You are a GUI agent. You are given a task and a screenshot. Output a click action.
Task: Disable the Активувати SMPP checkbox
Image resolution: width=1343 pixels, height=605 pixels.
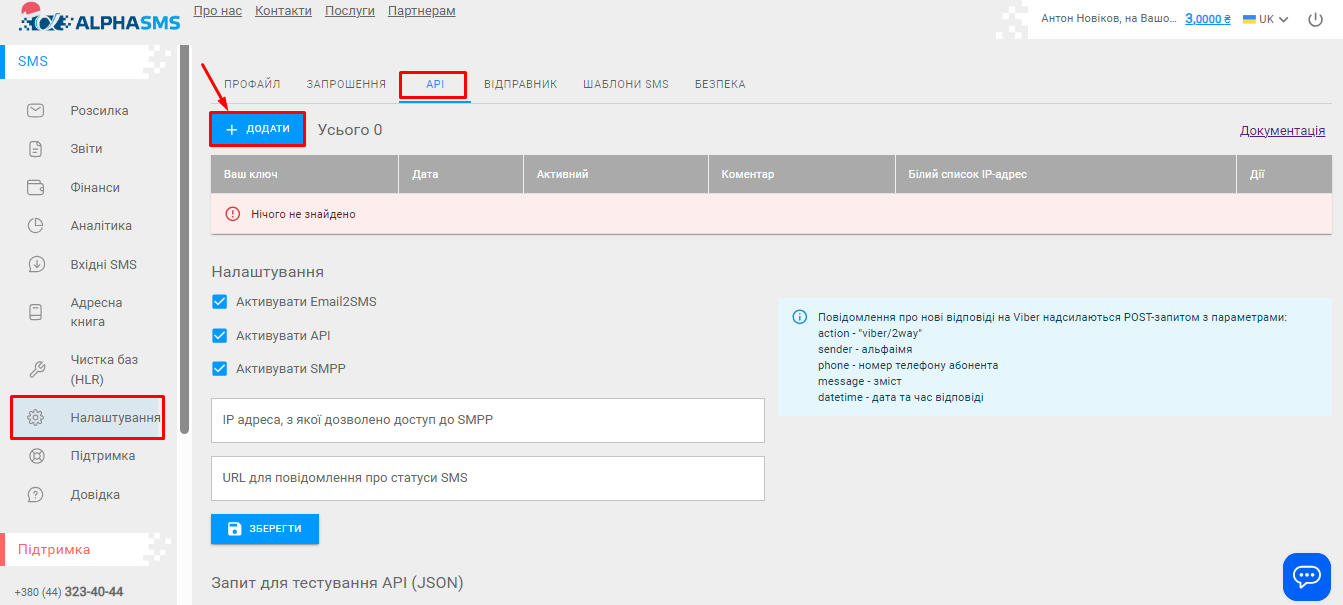click(x=220, y=369)
